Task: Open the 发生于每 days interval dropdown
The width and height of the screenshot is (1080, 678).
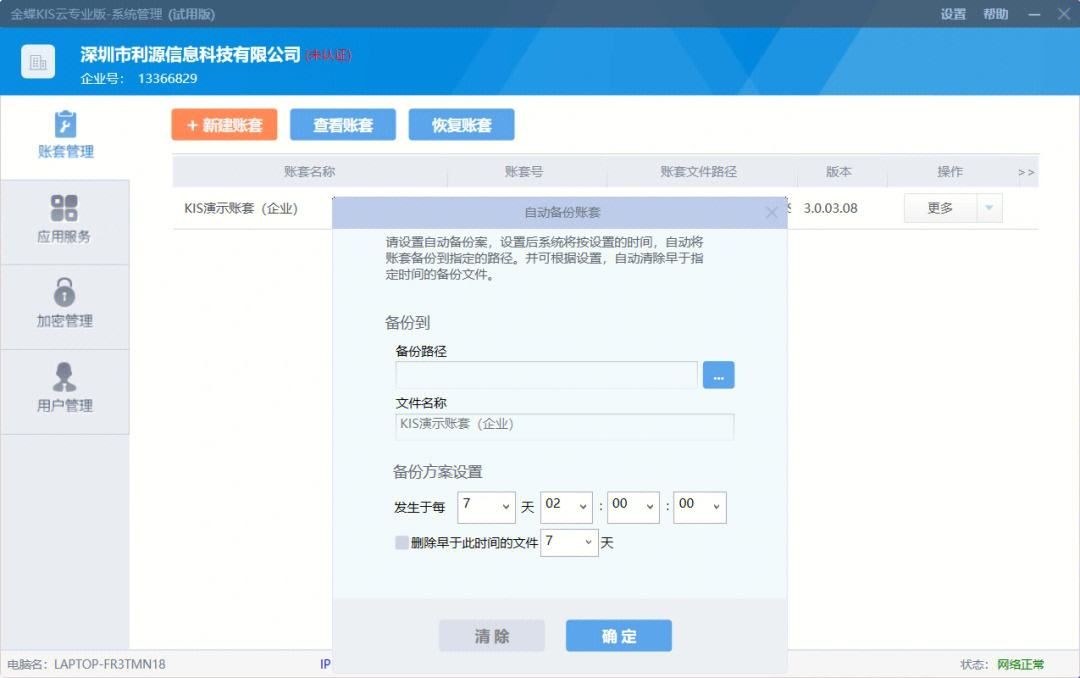Action: click(x=486, y=507)
